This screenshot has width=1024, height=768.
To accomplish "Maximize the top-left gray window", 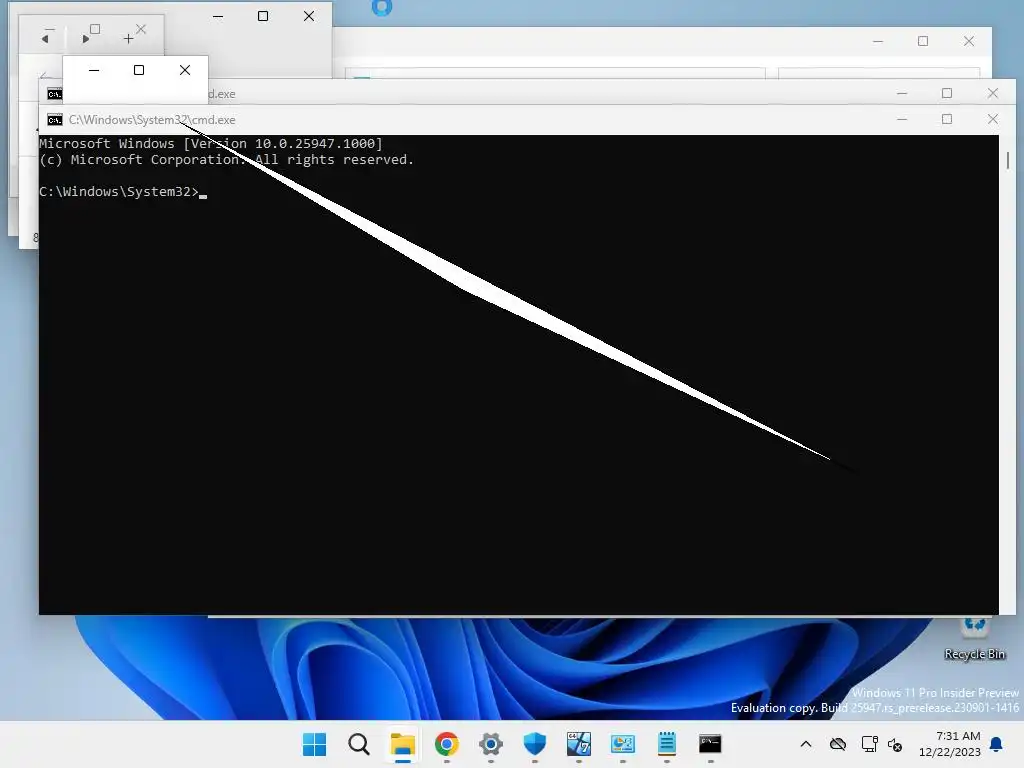I will (x=263, y=16).
